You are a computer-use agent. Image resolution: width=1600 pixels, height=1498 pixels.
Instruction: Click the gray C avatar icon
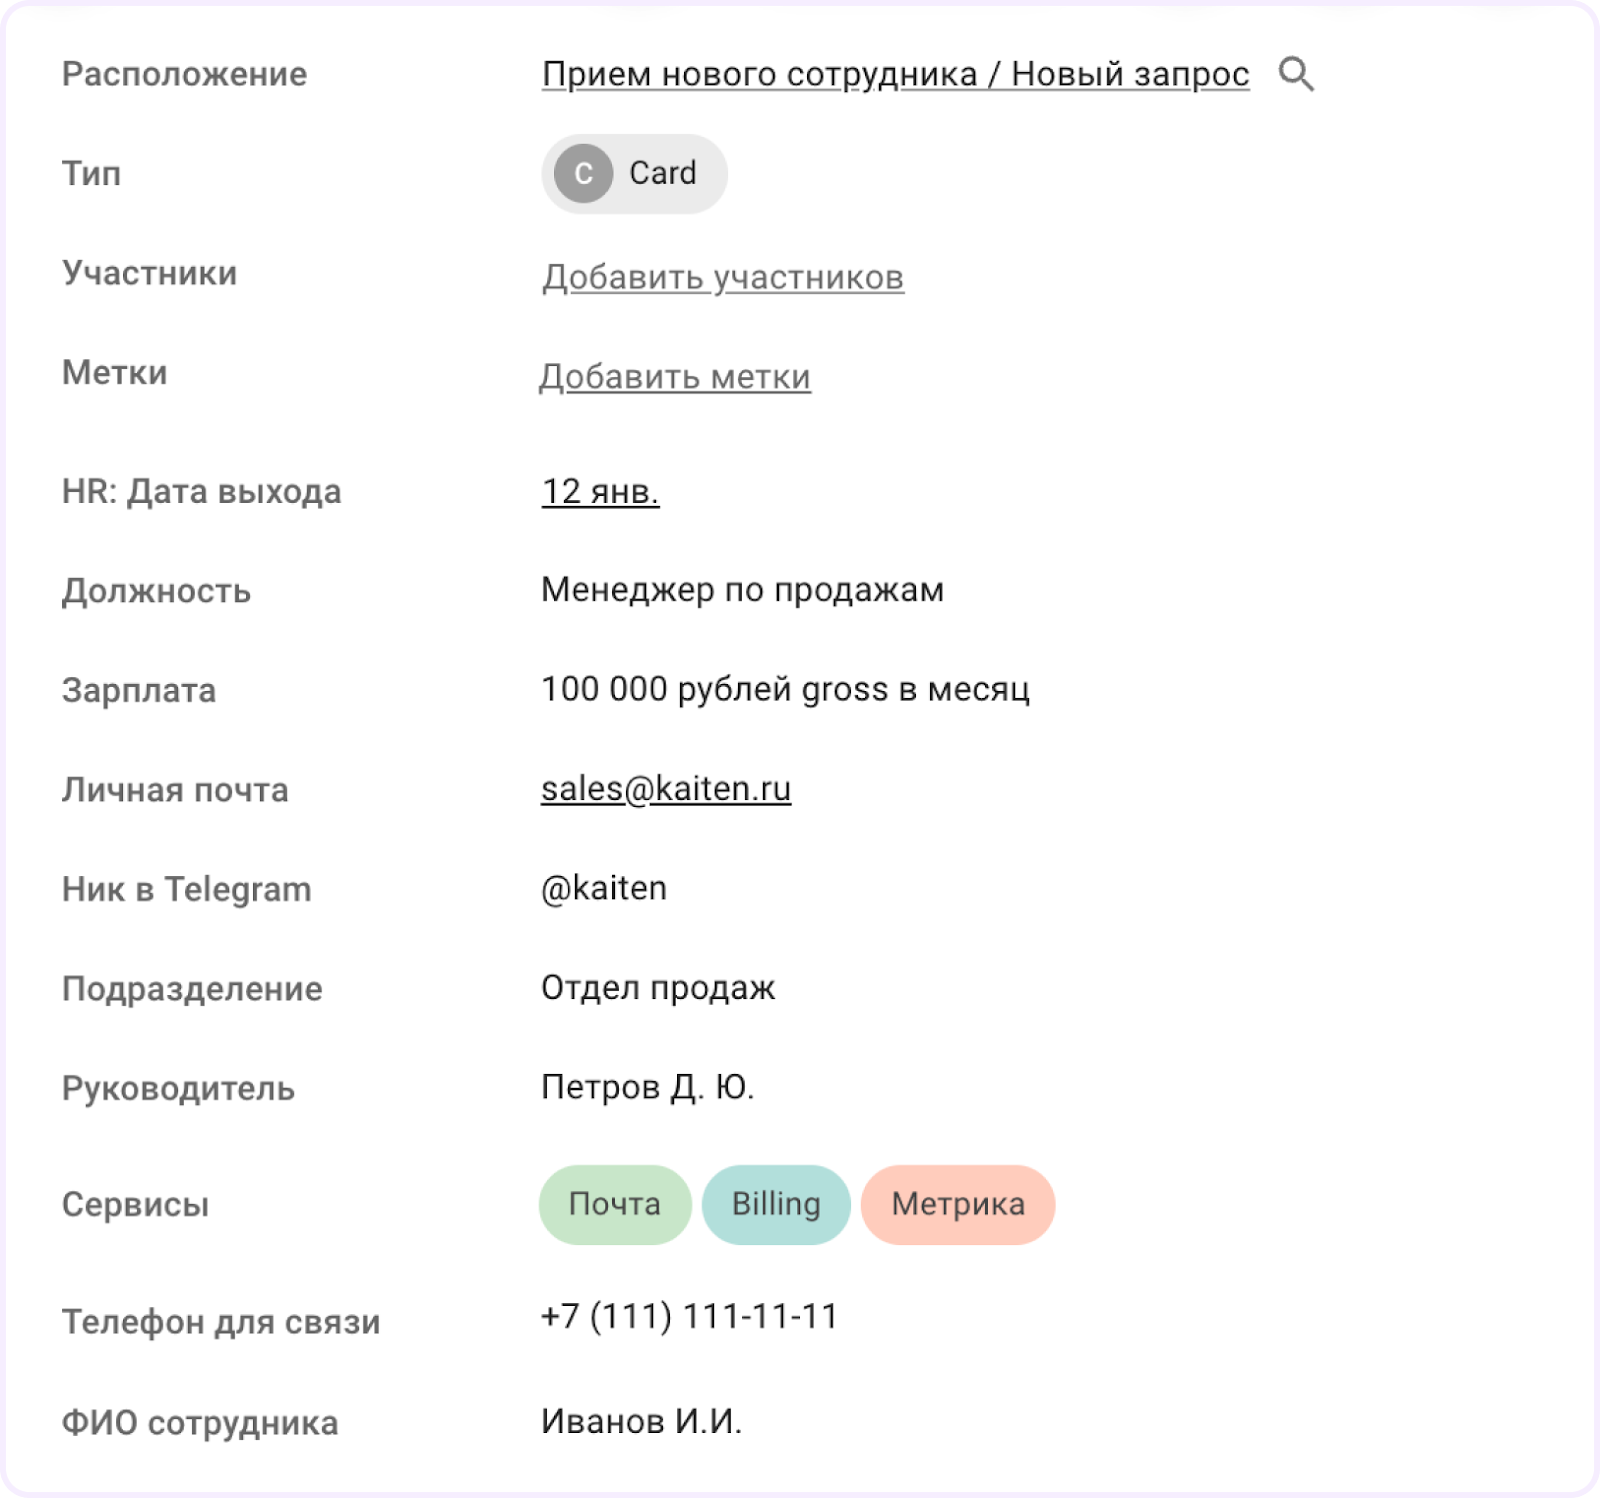pos(583,174)
